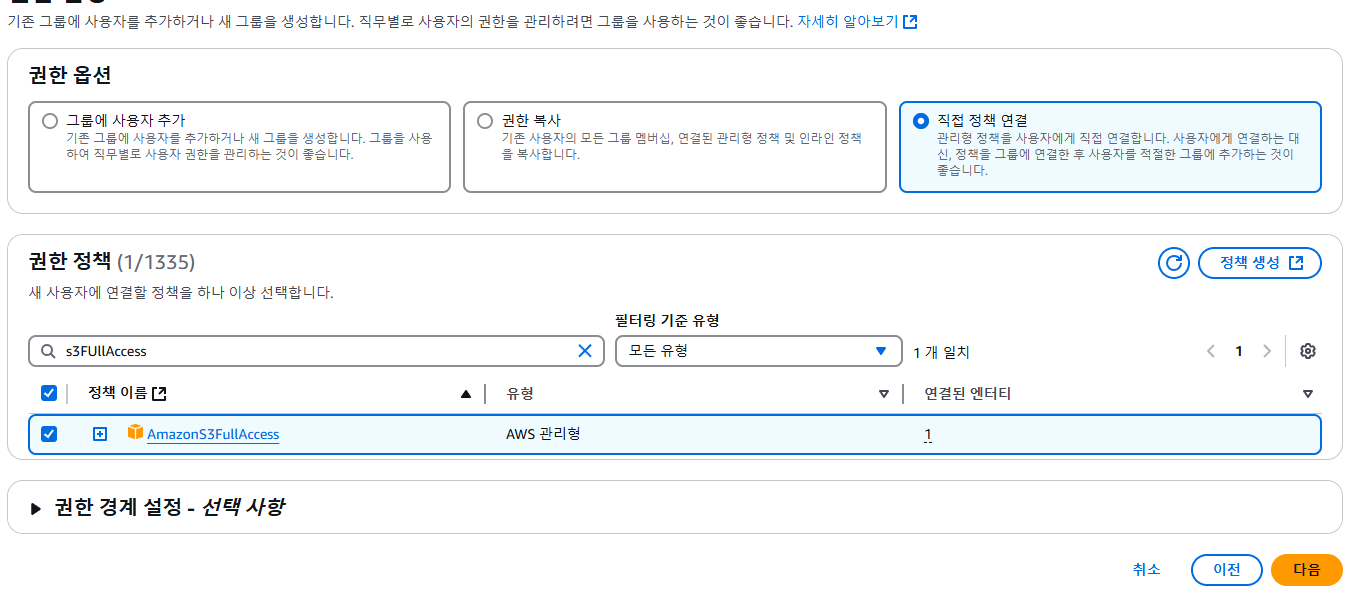Open the AmazonS3FullAccess policy link
Viewport: 1358px width, 607px height.
pos(213,434)
